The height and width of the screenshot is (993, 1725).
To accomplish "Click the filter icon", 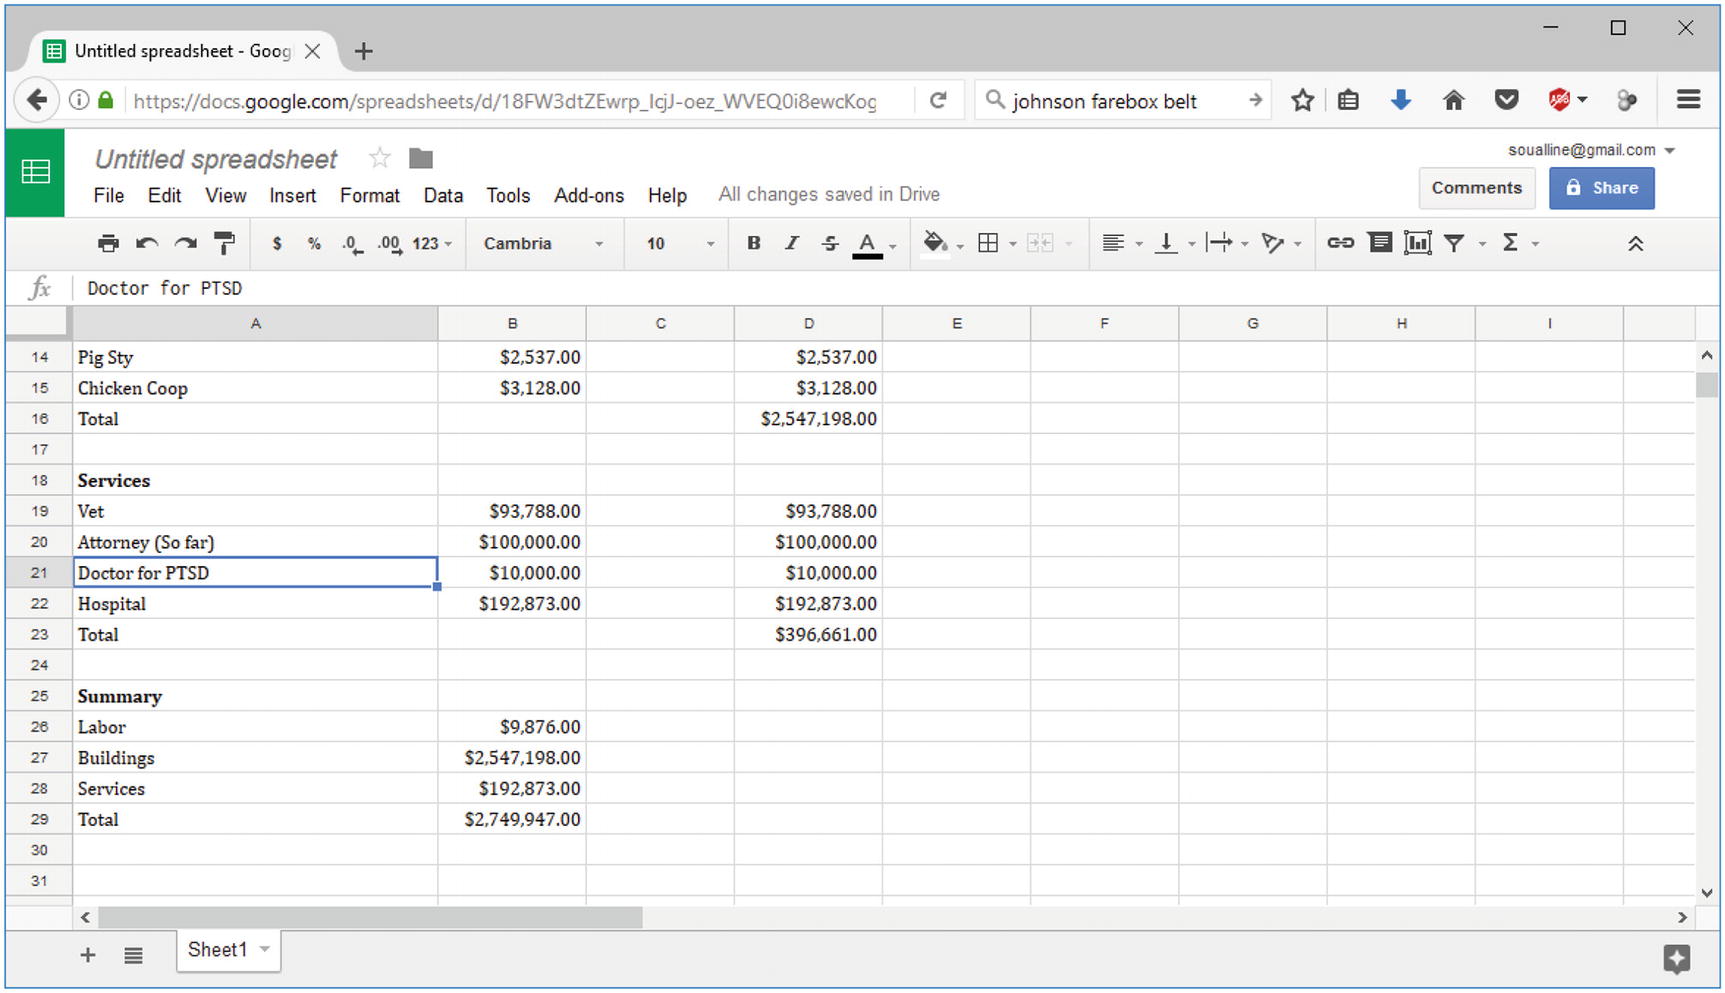I will pos(1455,243).
